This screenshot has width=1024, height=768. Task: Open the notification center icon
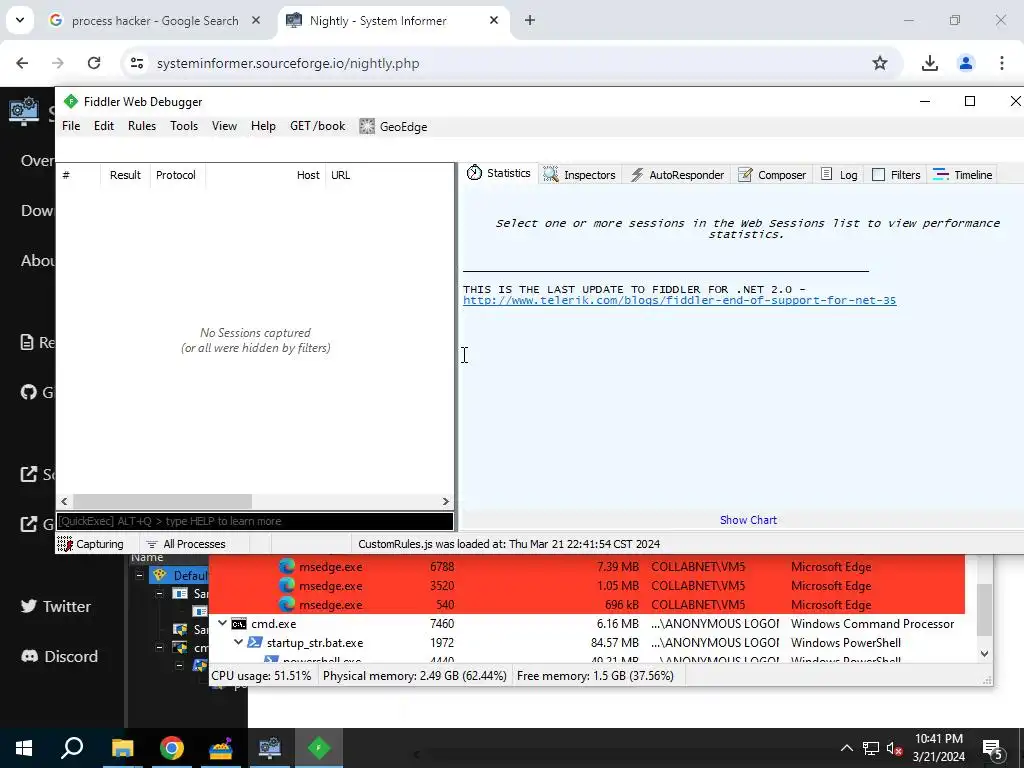(x=993, y=749)
